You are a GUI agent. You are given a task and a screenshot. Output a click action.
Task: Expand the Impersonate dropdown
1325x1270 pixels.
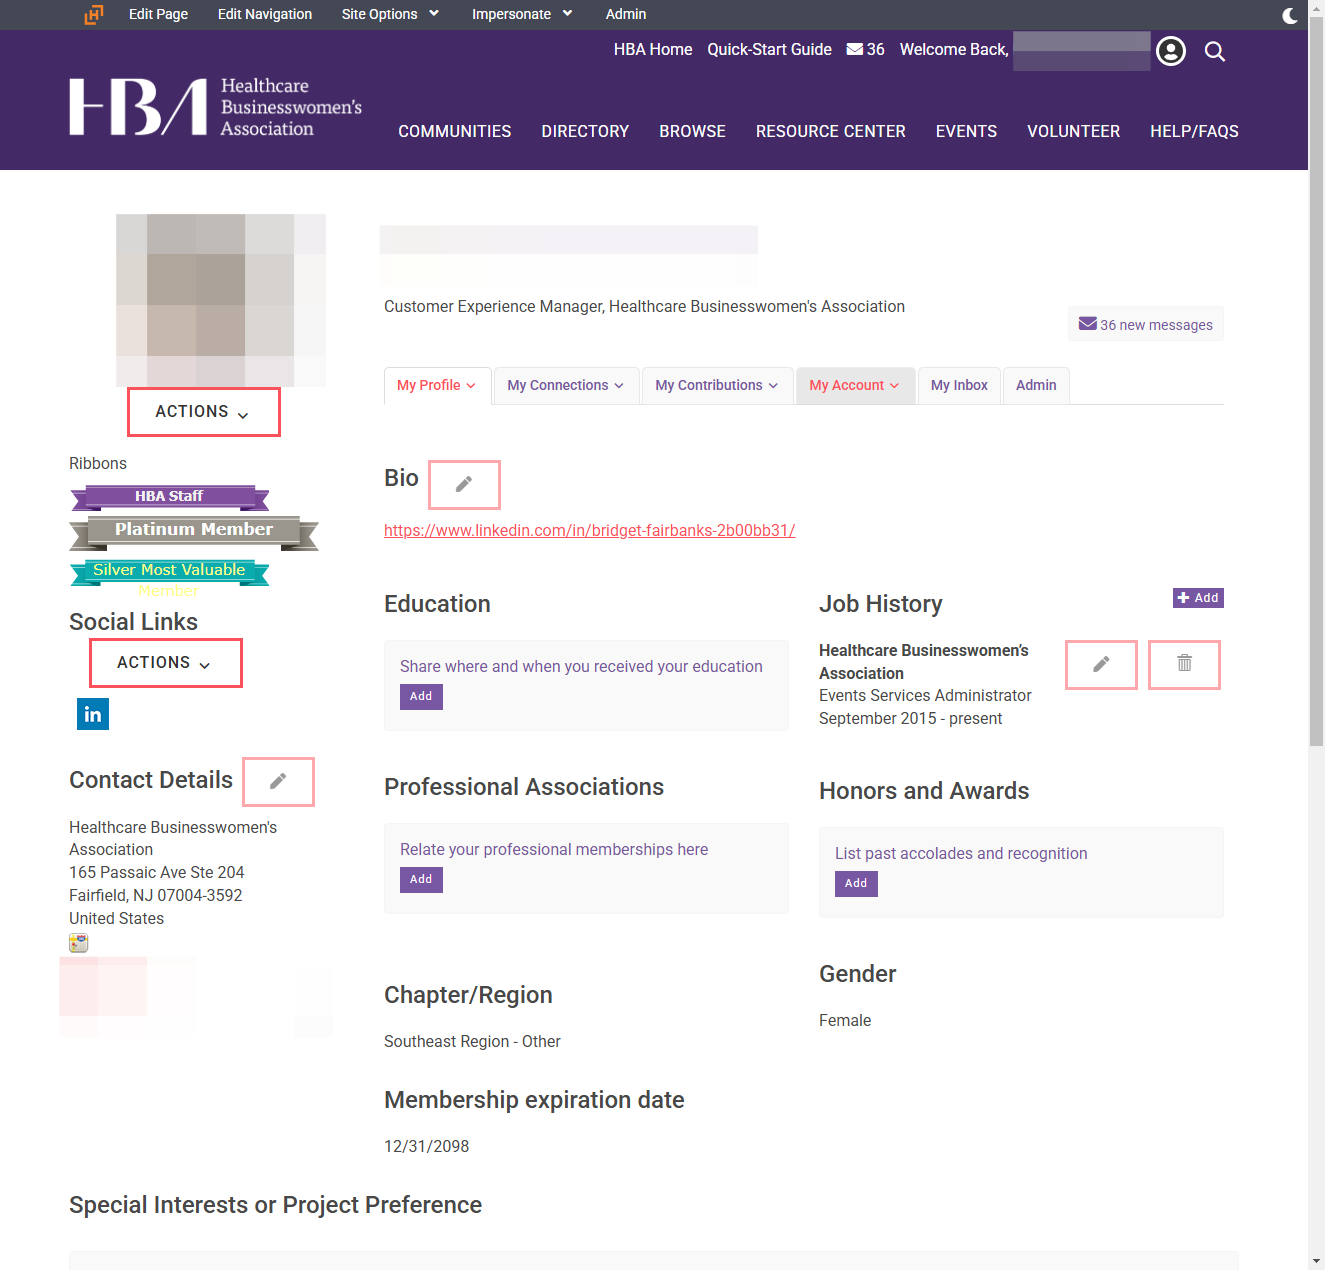tap(522, 14)
